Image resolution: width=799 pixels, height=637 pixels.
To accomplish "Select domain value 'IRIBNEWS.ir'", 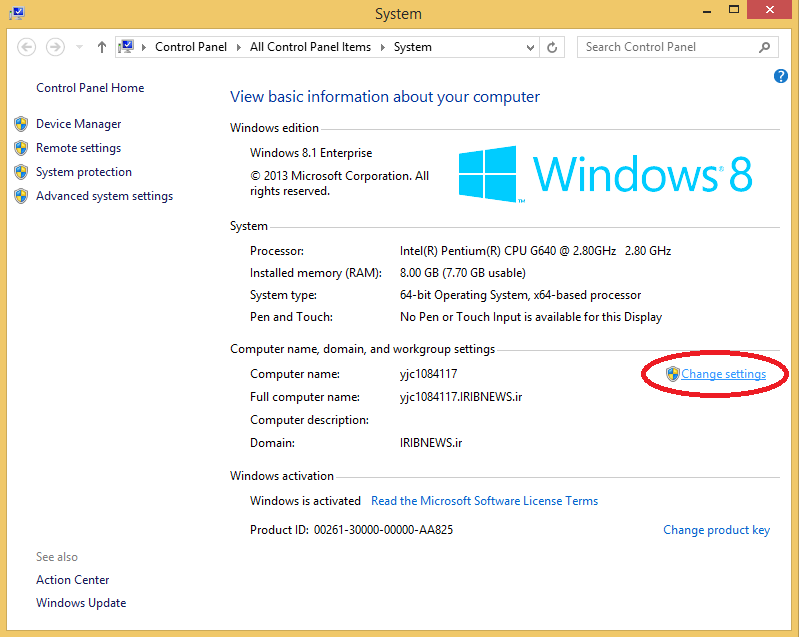I will point(431,443).
